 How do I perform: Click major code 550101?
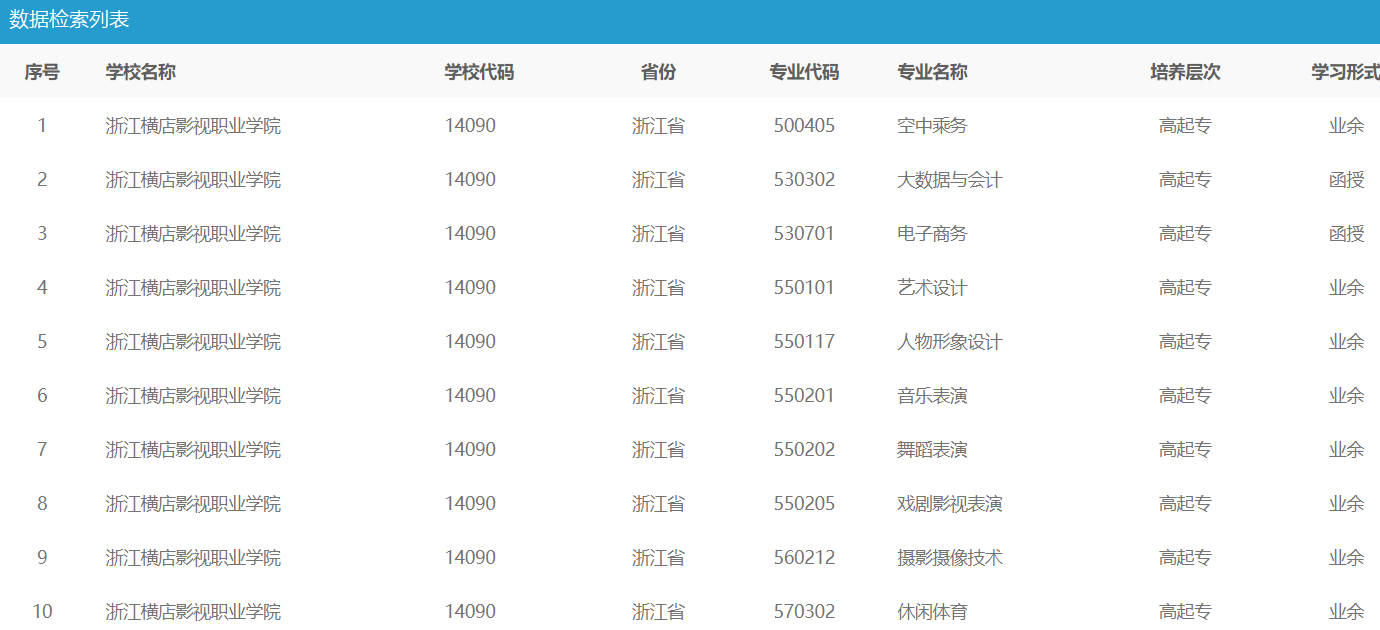[804, 288]
